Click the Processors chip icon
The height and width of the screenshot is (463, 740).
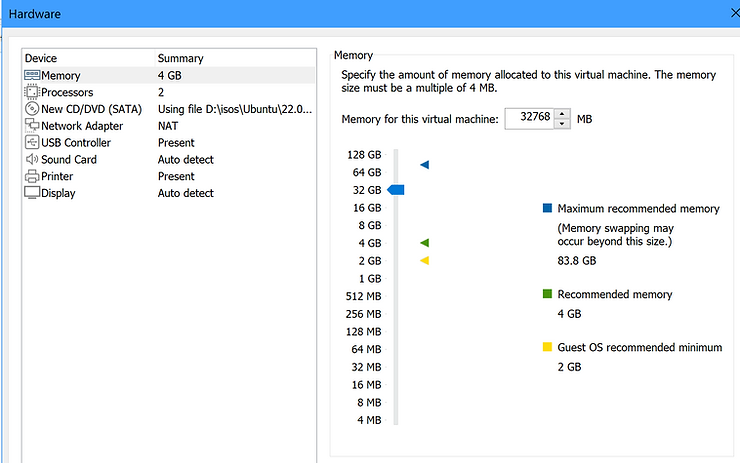31,92
